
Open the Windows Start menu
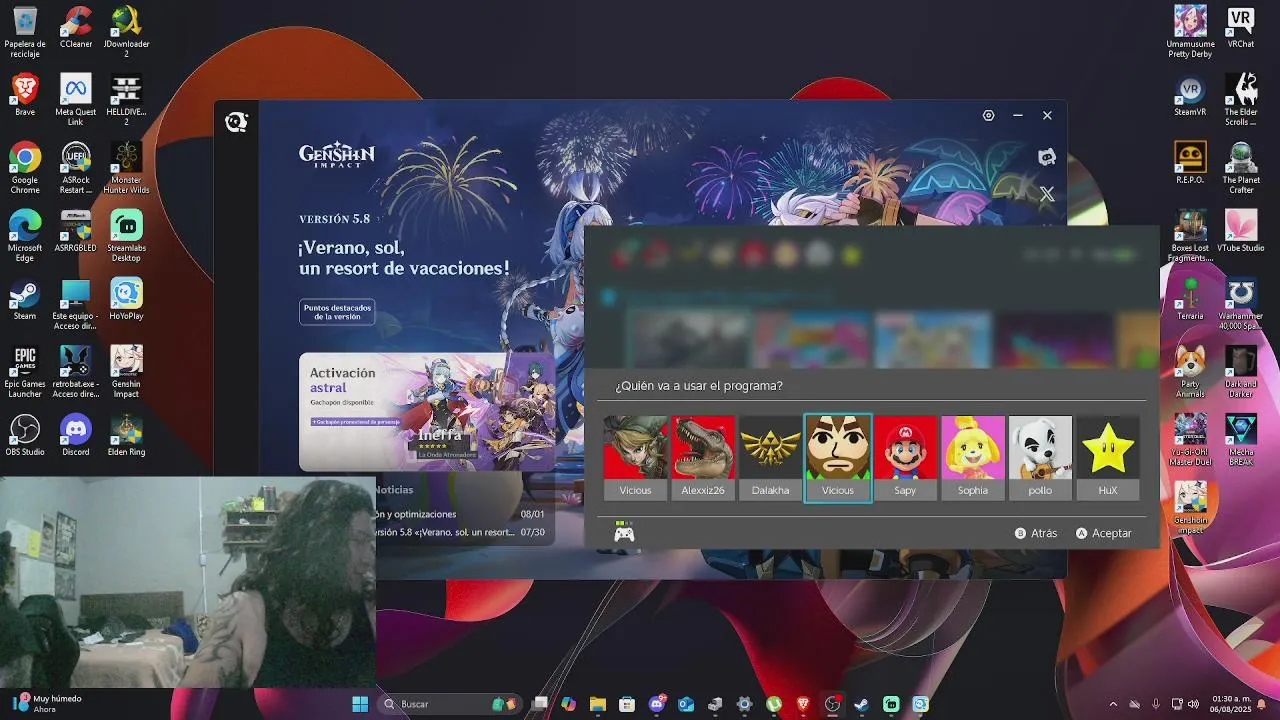point(360,704)
